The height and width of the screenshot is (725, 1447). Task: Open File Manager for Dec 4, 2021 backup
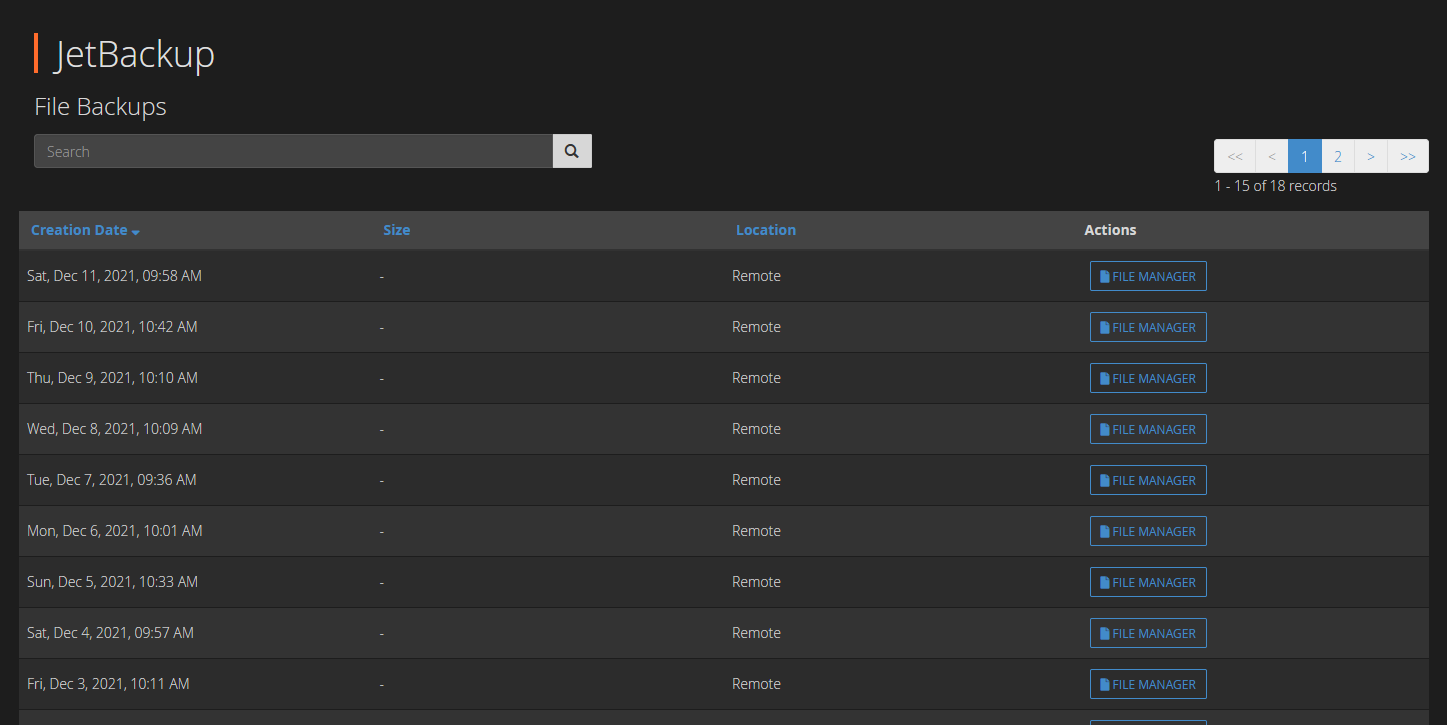pyautogui.click(x=1148, y=633)
